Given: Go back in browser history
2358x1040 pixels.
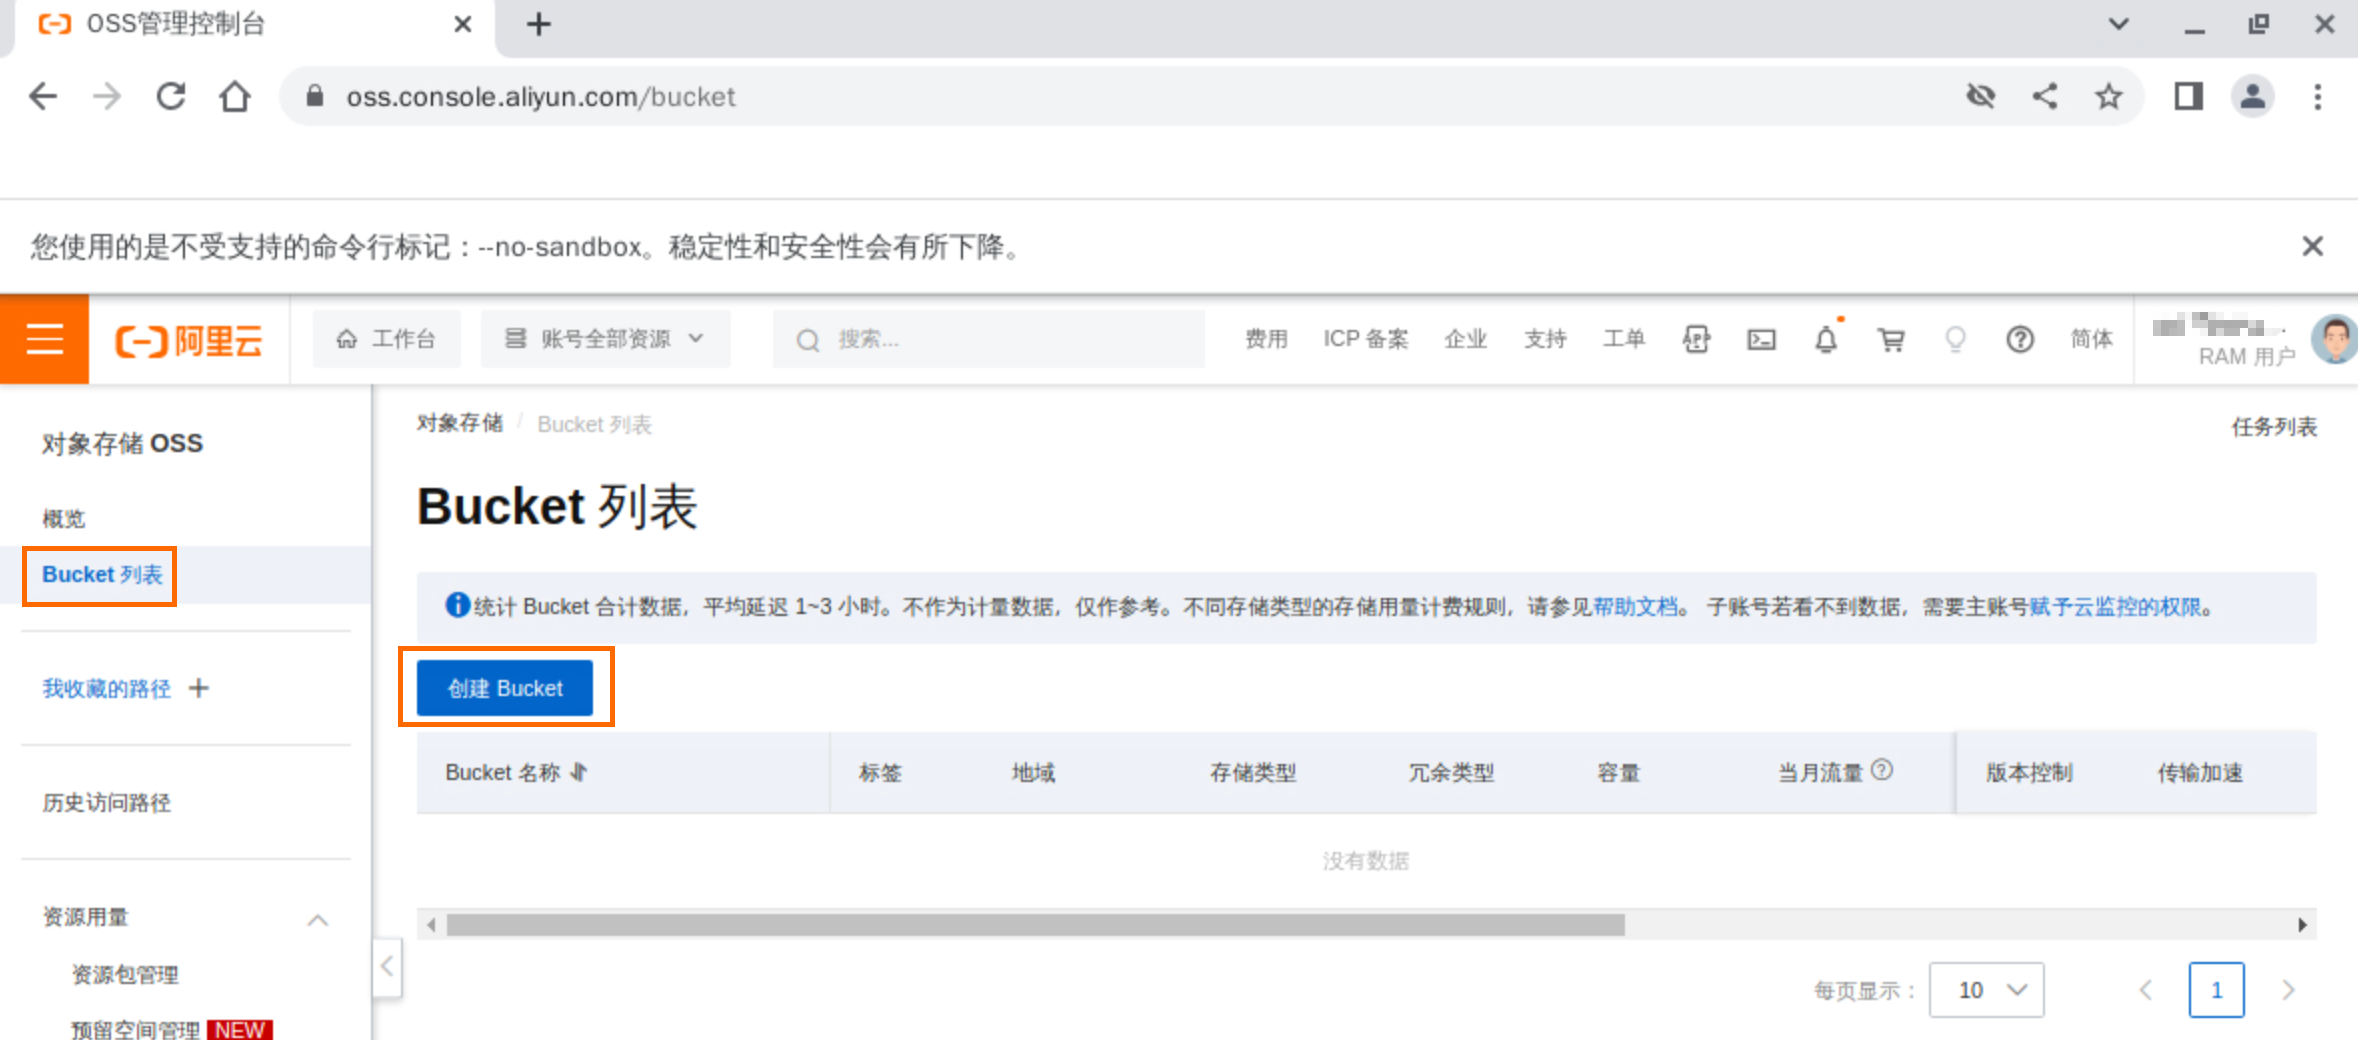Looking at the screenshot, I should click(x=43, y=96).
